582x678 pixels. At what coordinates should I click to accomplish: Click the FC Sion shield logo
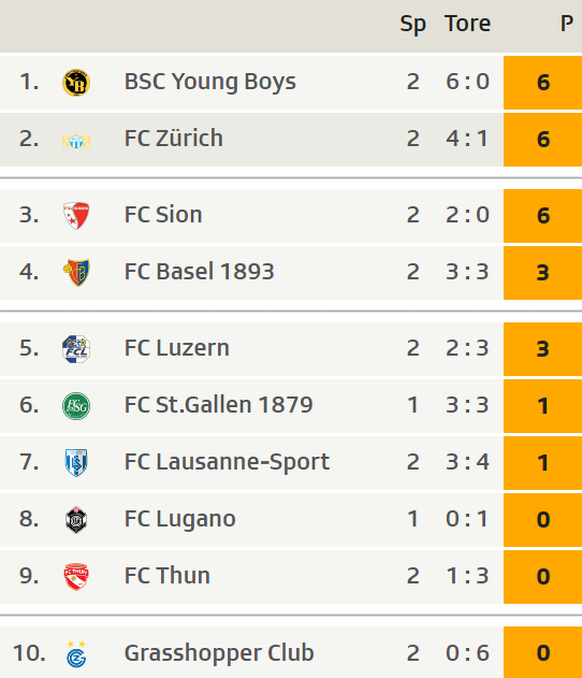[x=76, y=215]
